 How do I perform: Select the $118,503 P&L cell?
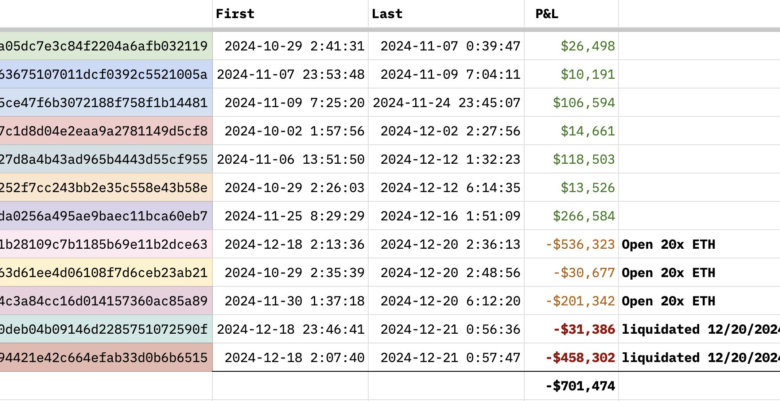click(572, 159)
